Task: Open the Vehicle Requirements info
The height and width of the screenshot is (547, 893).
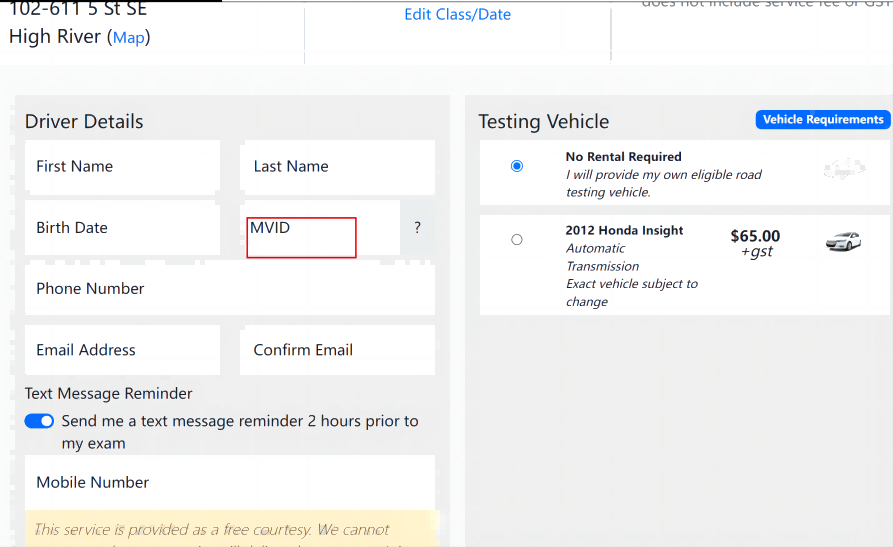Action: pyautogui.click(x=822, y=120)
